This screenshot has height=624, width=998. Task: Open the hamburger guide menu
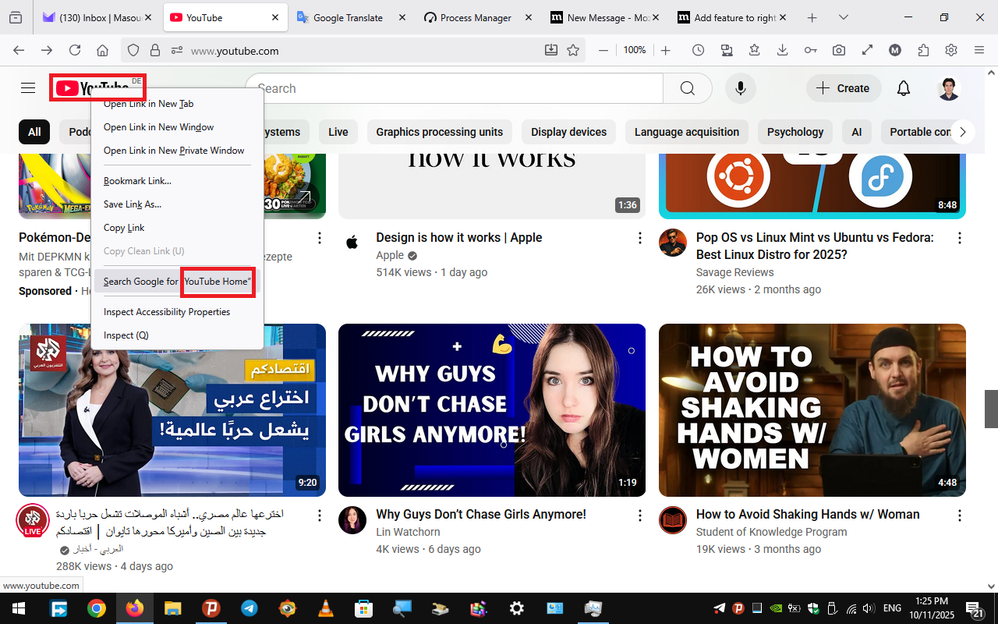[28, 88]
